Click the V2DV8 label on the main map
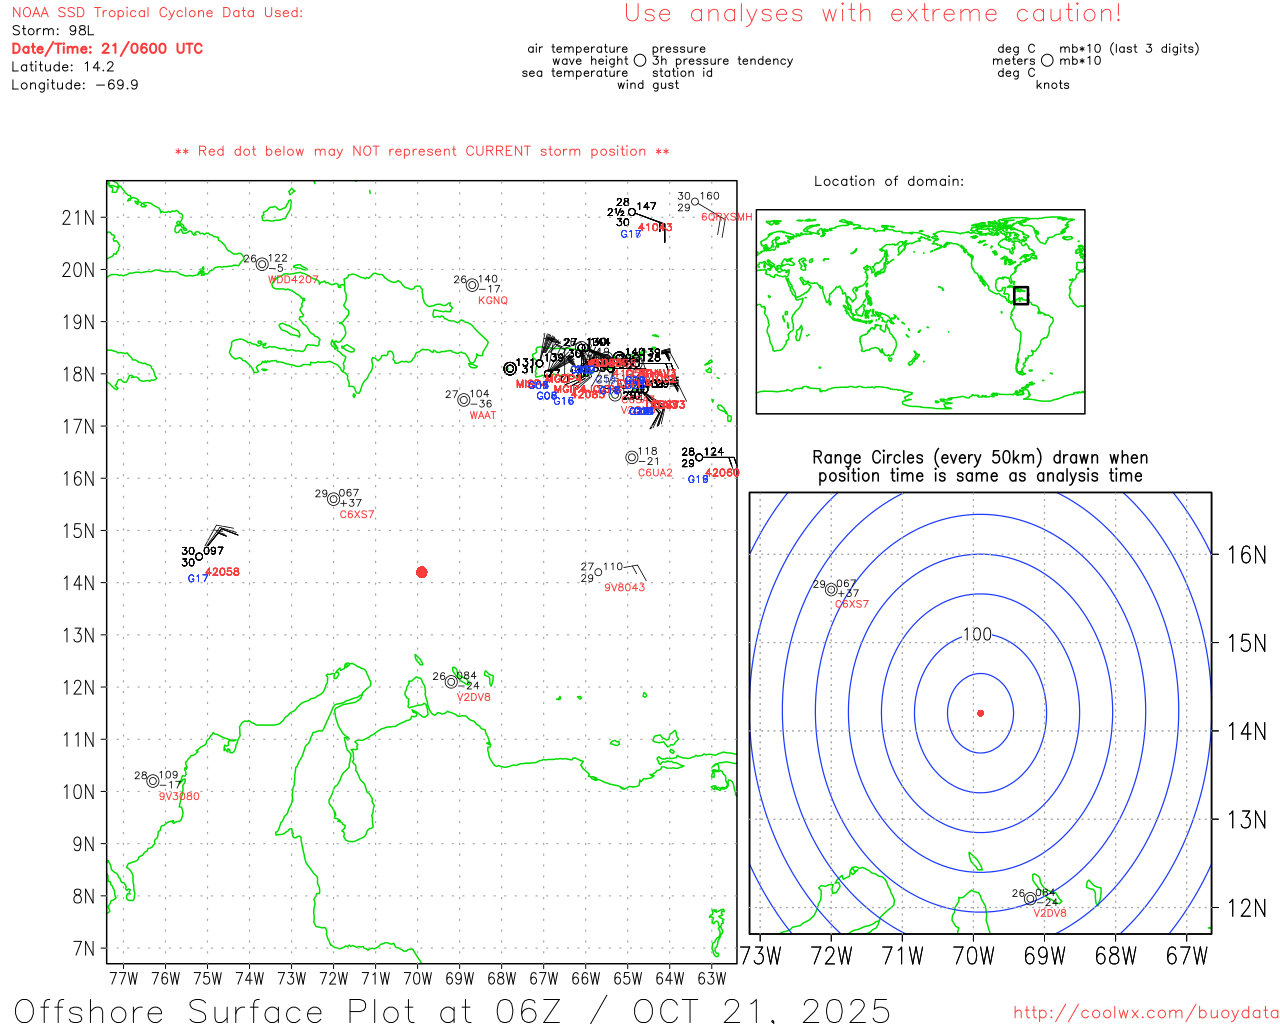The height and width of the screenshot is (1024, 1280). [474, 697]
